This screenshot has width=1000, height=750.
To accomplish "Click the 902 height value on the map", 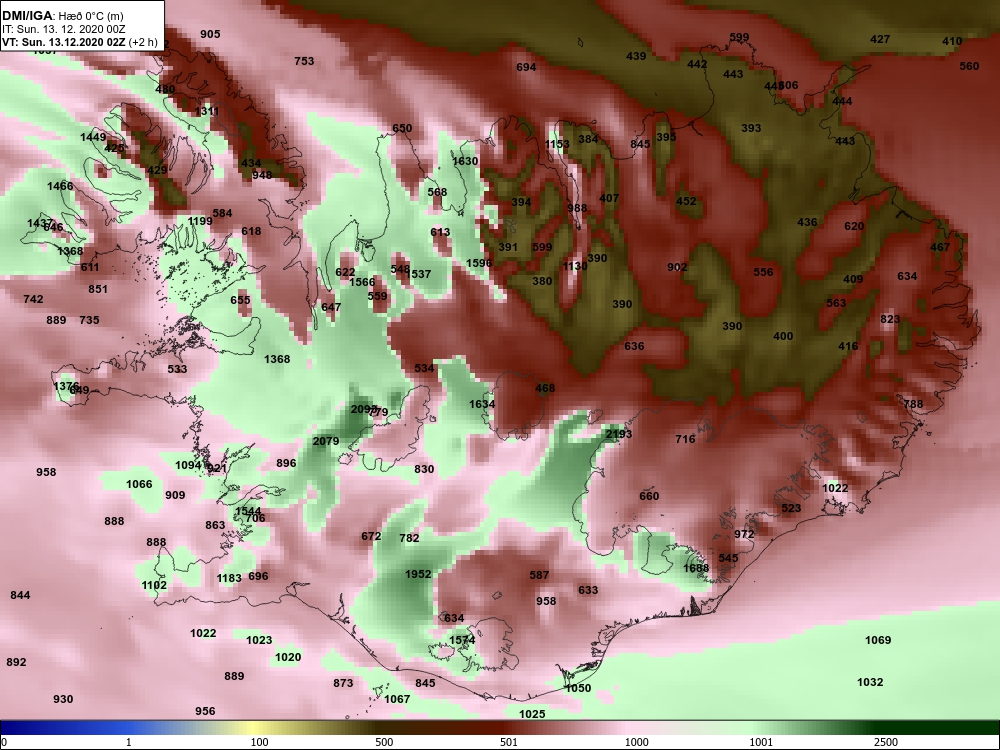I will coord(677,267).
